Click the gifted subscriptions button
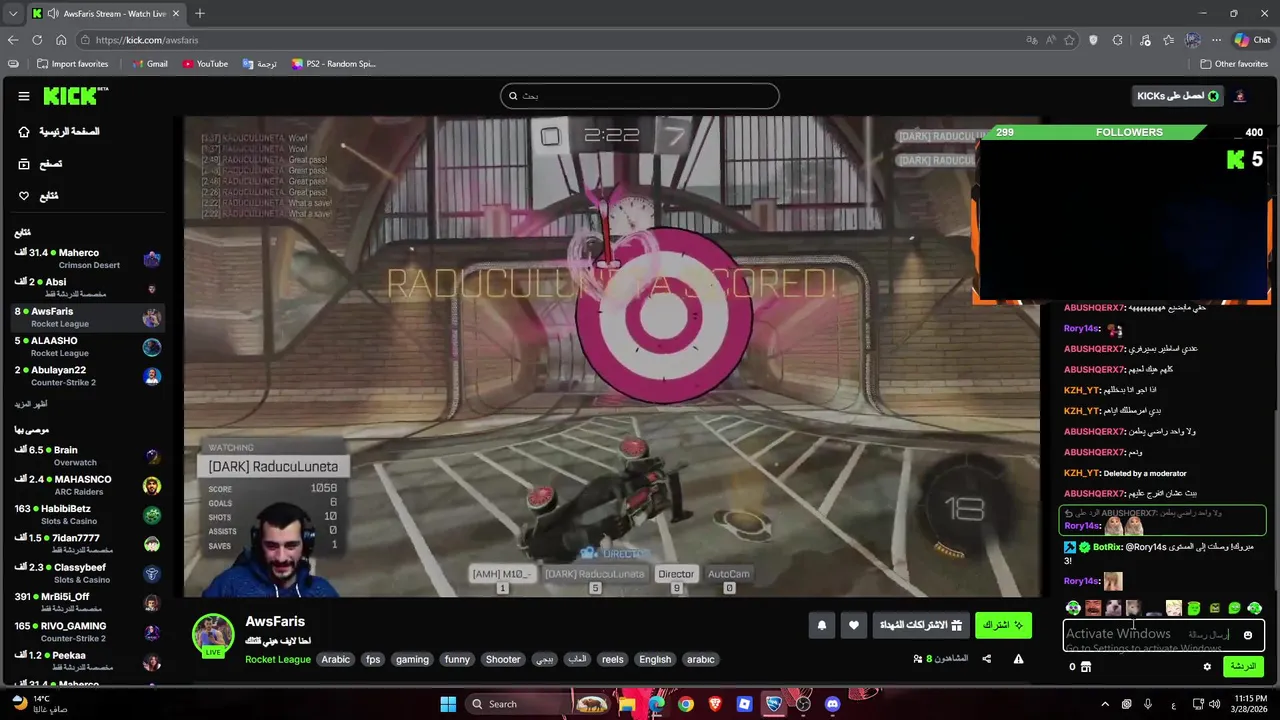This screenshot has width=1280, height=720. (x=920, y=626)
